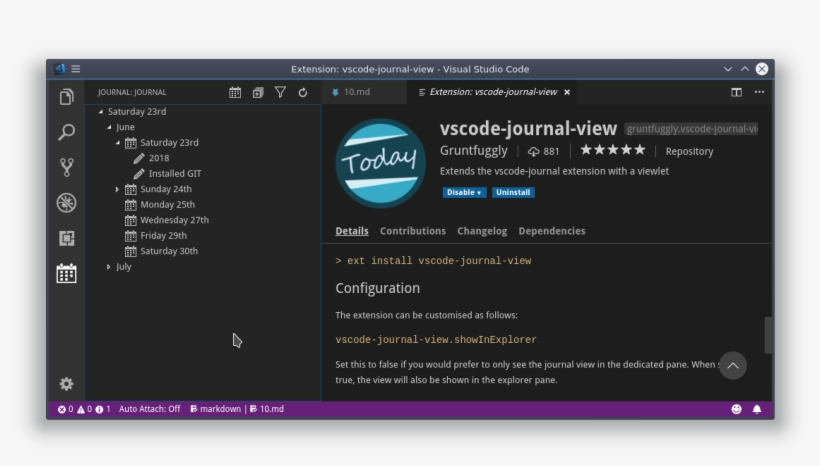Collapse the June month node
The width and height of the screenshot is (820, 466).
click(109, 127)
